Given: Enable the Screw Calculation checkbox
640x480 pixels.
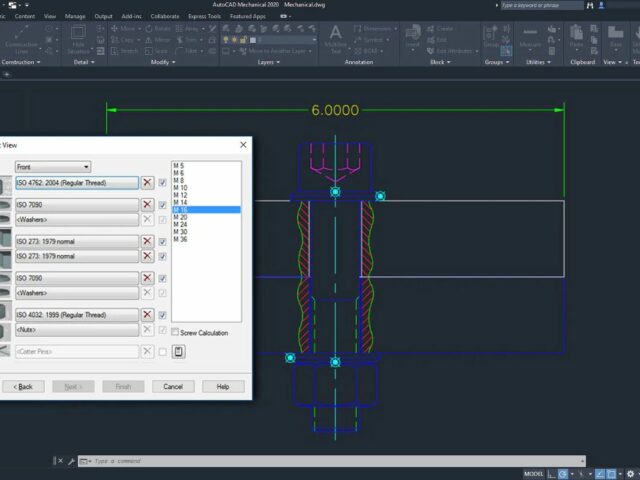Looking at the screenshot, I should click(x=175, y=333).
